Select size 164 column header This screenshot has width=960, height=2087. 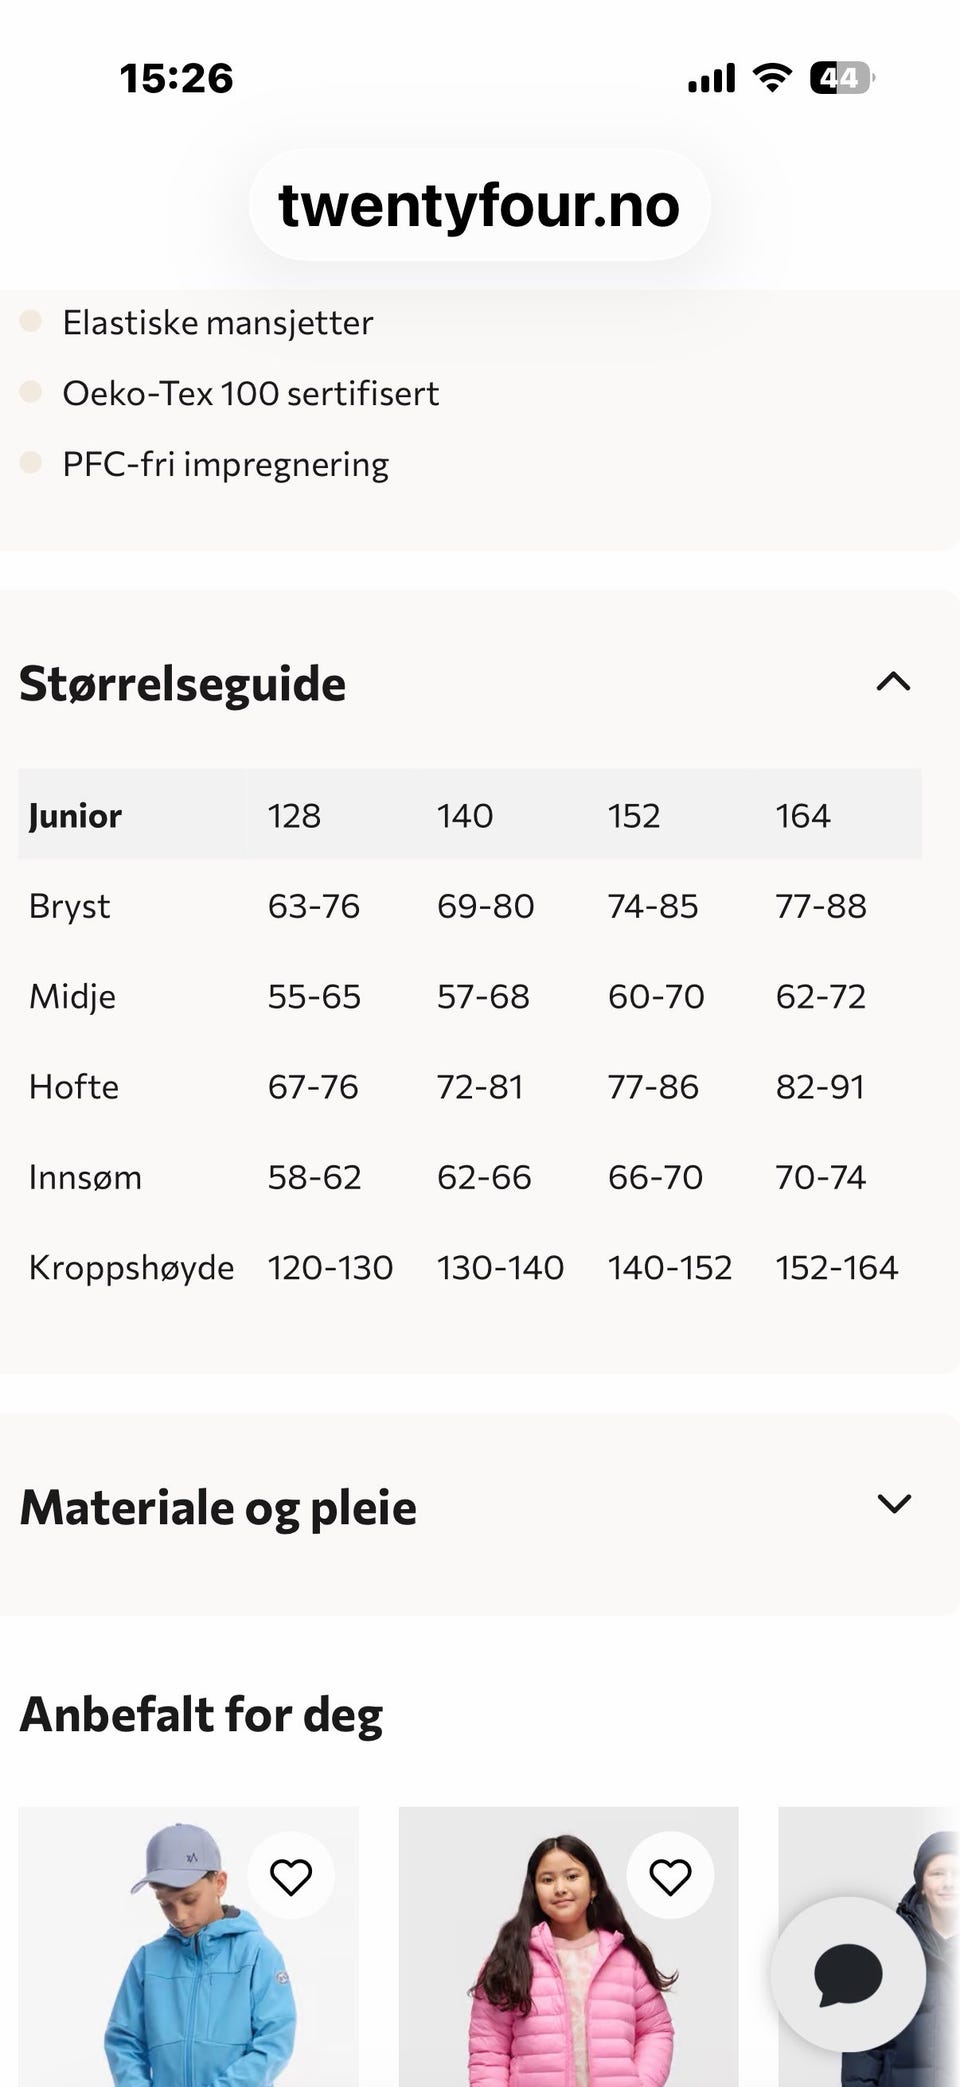802,816
